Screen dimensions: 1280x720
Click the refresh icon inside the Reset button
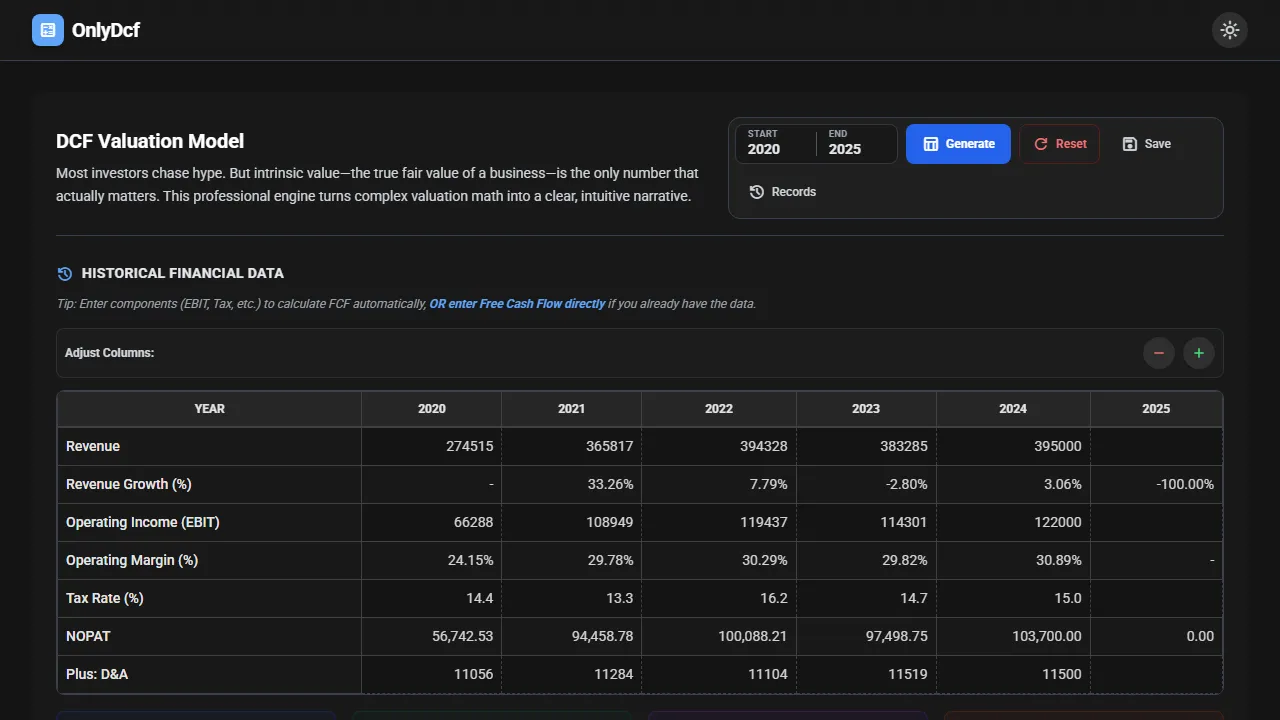point(1041,144)
